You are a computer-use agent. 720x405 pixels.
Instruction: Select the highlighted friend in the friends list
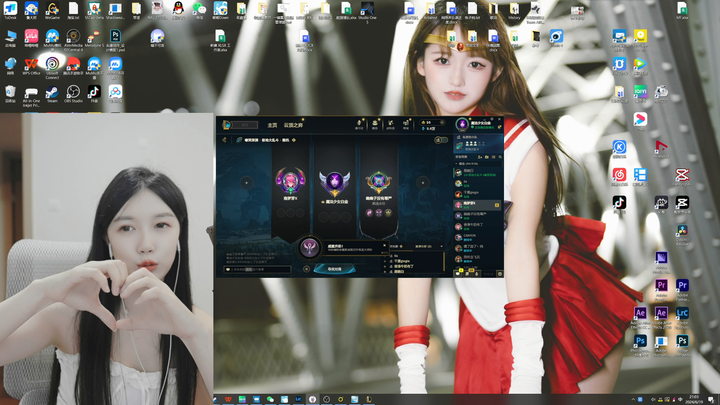[478, 204]
